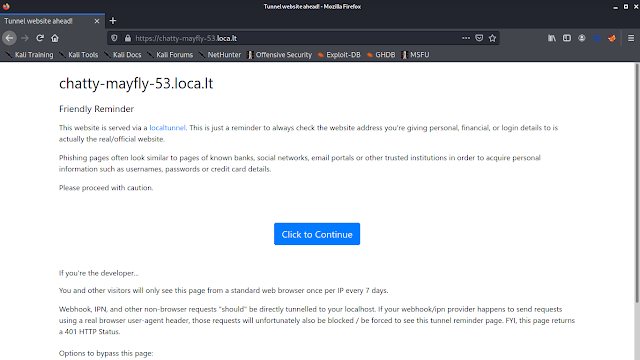Open Exploit-DB bookmark
The image size is (640, 360).
(339, 55)
